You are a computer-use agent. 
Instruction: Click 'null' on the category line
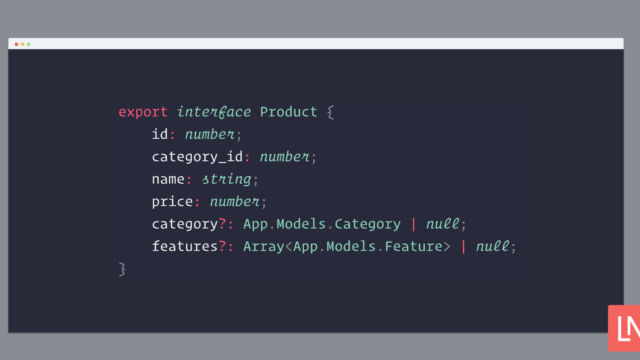(x=442, y=224)
